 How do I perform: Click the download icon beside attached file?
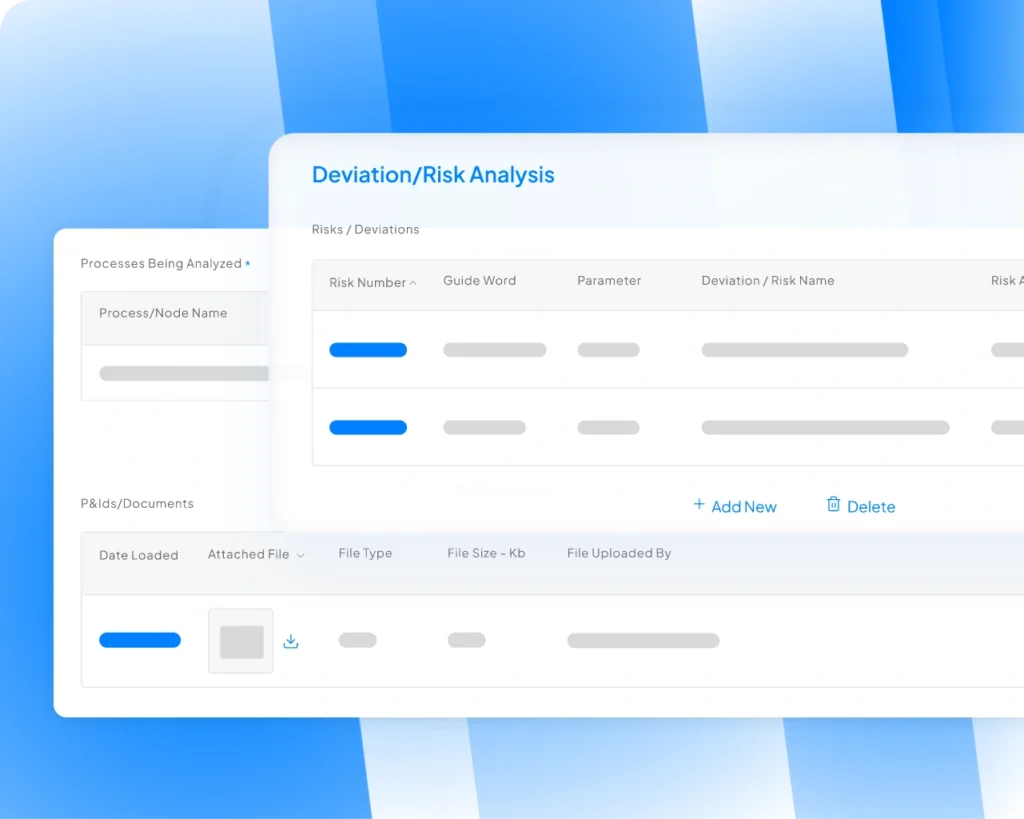pyautogui.click(x=291, y=641)
